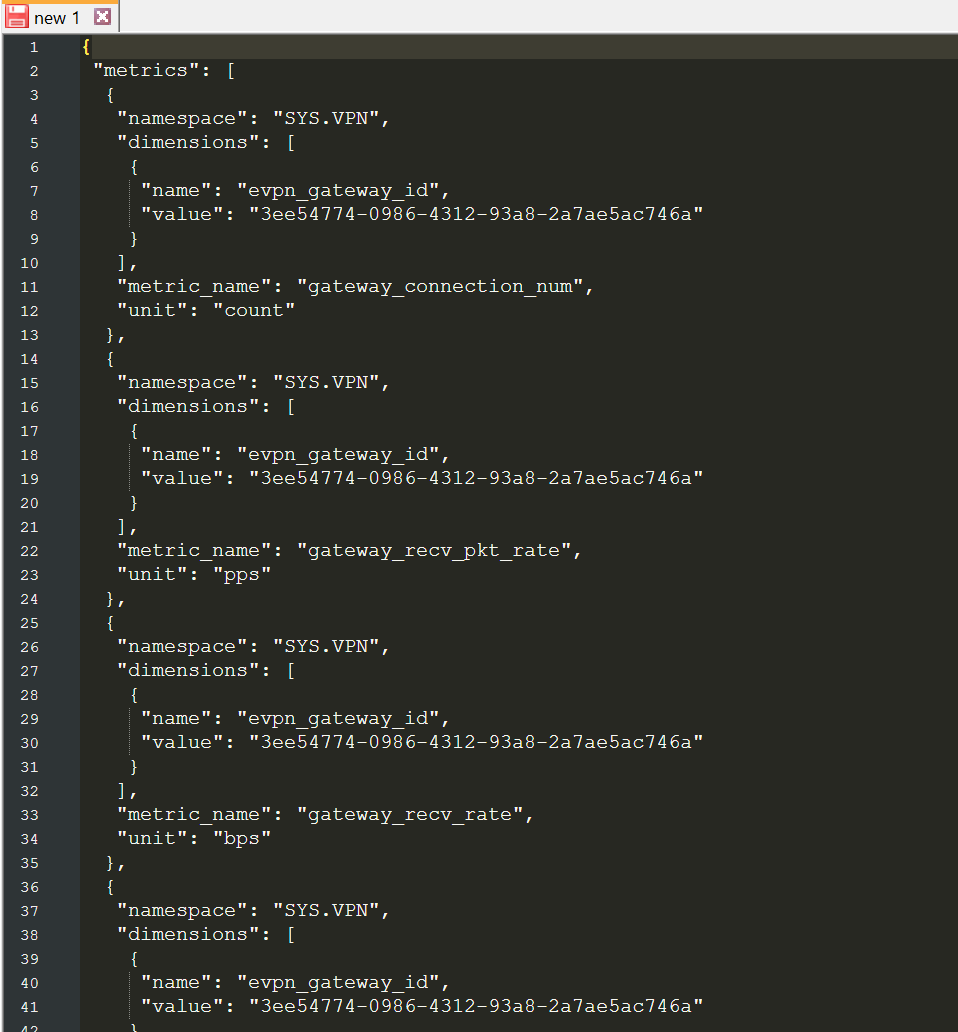This screenshot has width=958, height=1032.
Task: Select the "new 1" document tab
Action: [x=56, y=17]
